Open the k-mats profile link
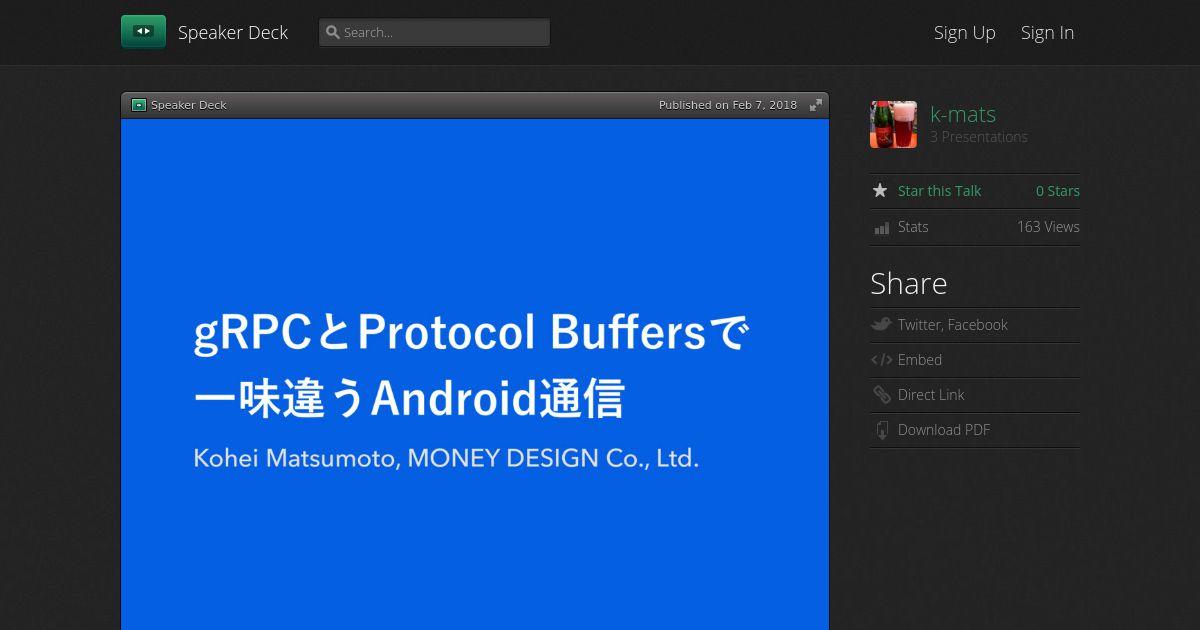 [x=963, y=114]
